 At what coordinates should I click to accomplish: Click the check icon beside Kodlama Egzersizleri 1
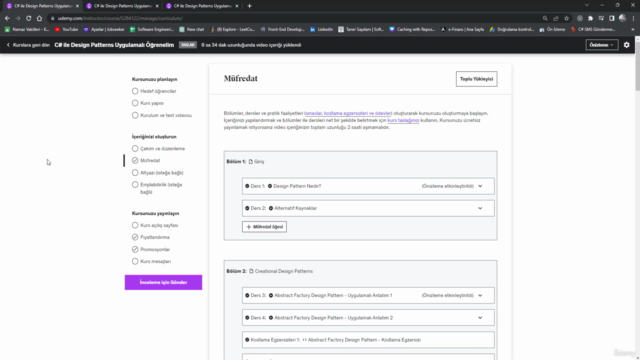[x=247, y=340]
